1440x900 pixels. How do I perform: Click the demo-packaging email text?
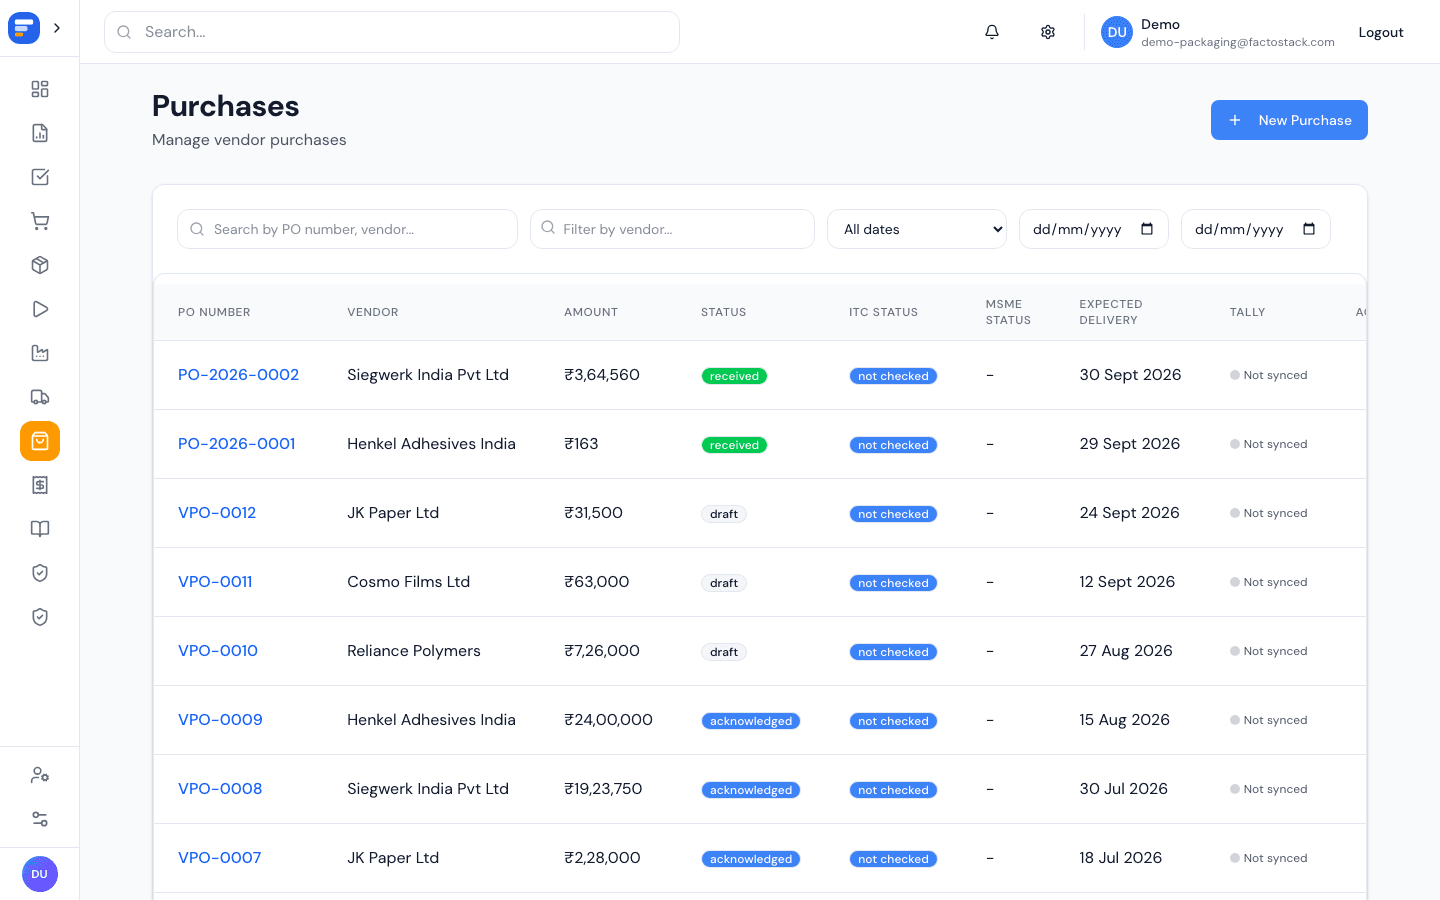point(1238,42)
